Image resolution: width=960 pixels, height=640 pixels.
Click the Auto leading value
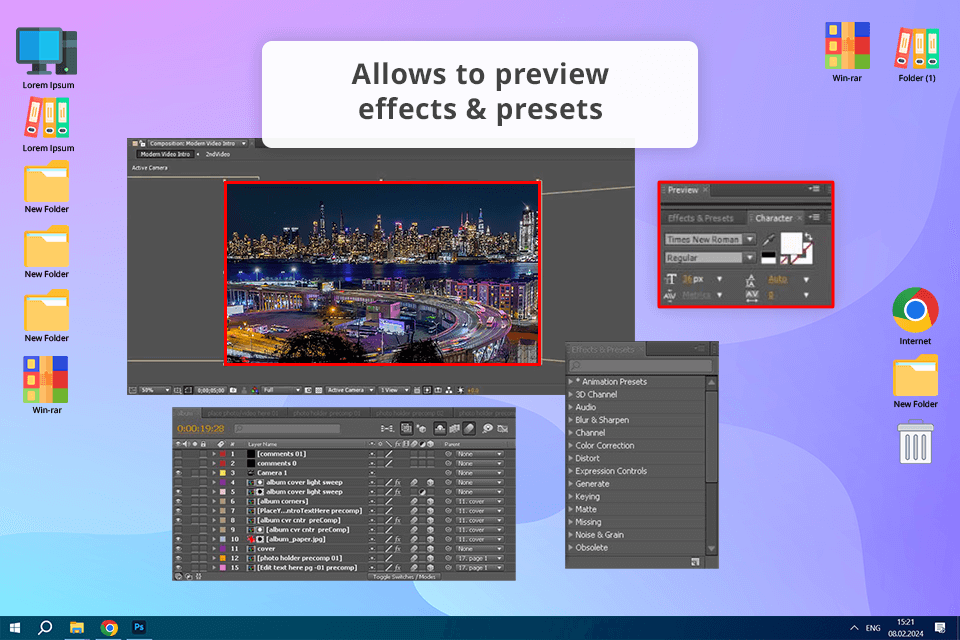point(778,279)
